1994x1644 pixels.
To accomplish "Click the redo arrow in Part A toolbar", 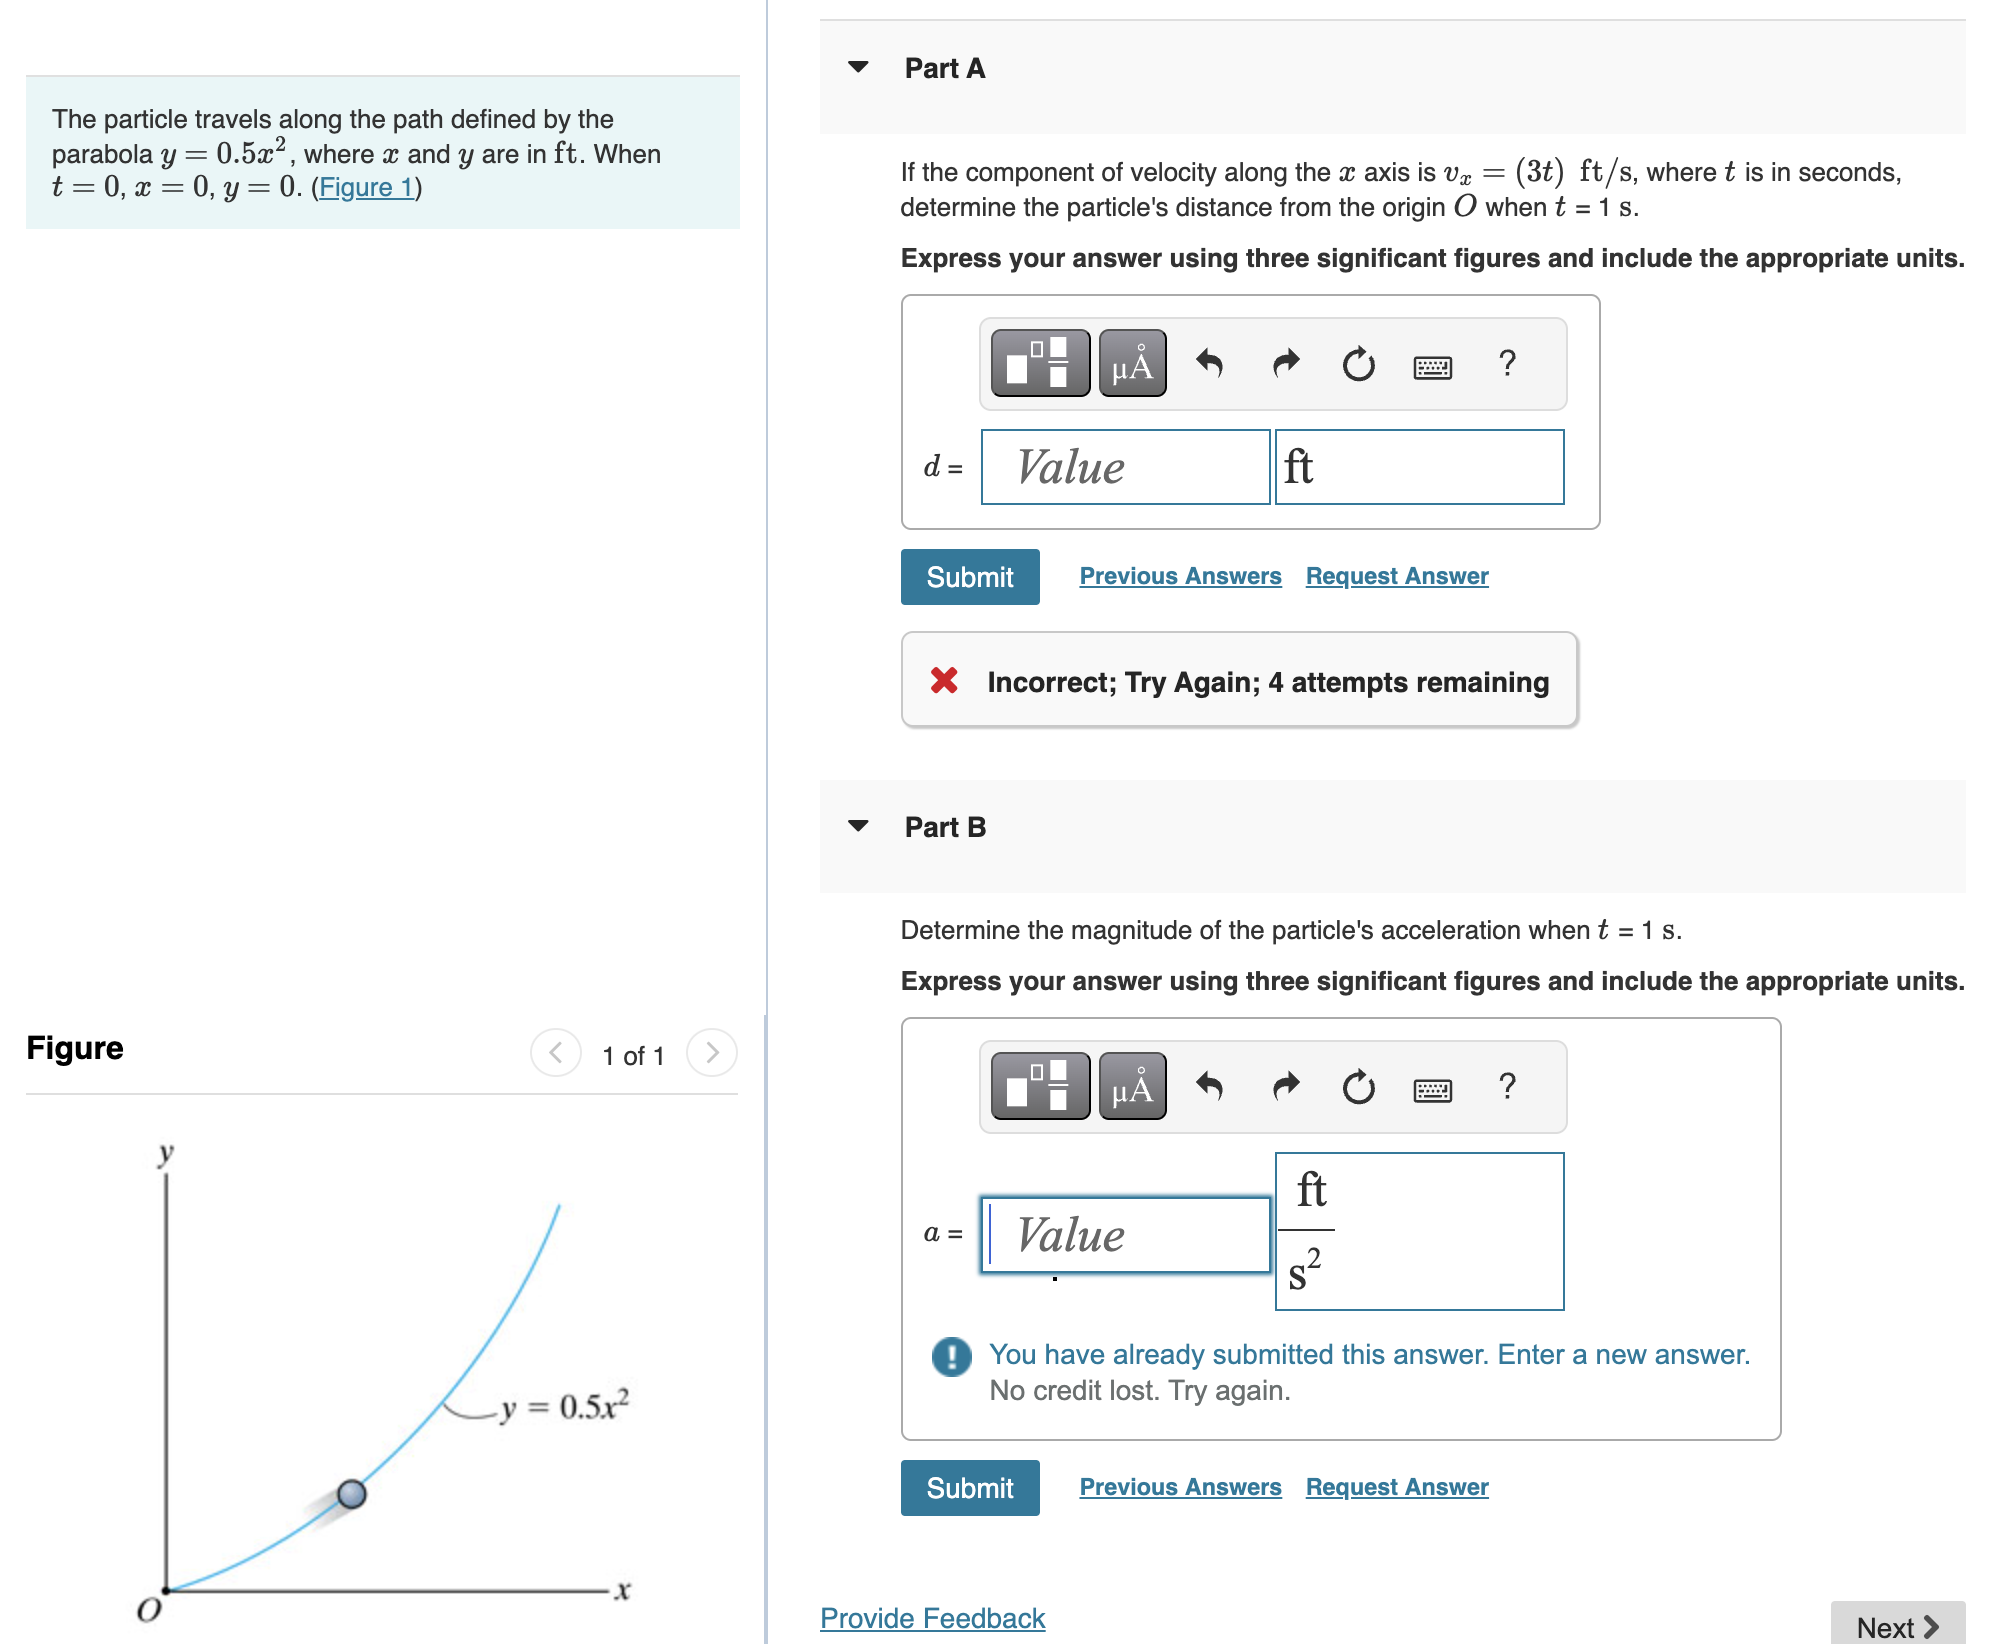I will [1285, 363].
